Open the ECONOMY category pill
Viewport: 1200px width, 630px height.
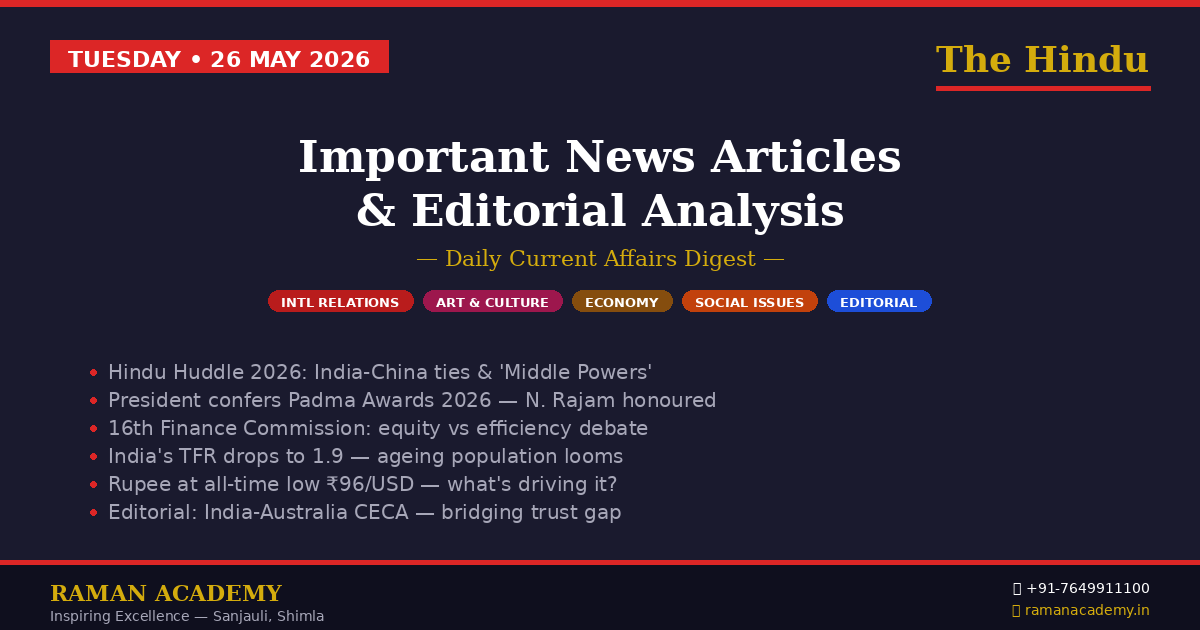pos(622,301)
